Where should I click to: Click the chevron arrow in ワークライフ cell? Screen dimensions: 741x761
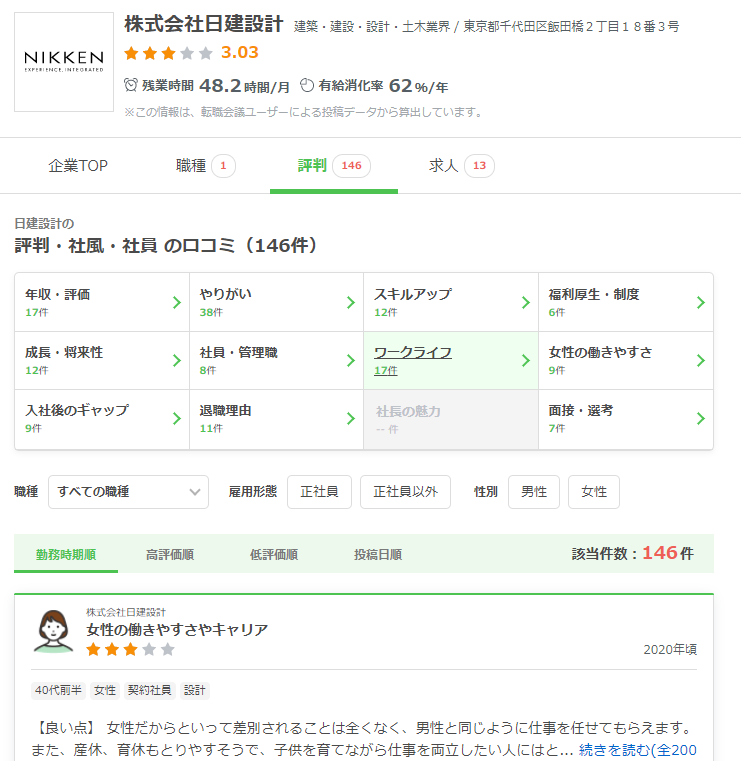pos(526,360)
